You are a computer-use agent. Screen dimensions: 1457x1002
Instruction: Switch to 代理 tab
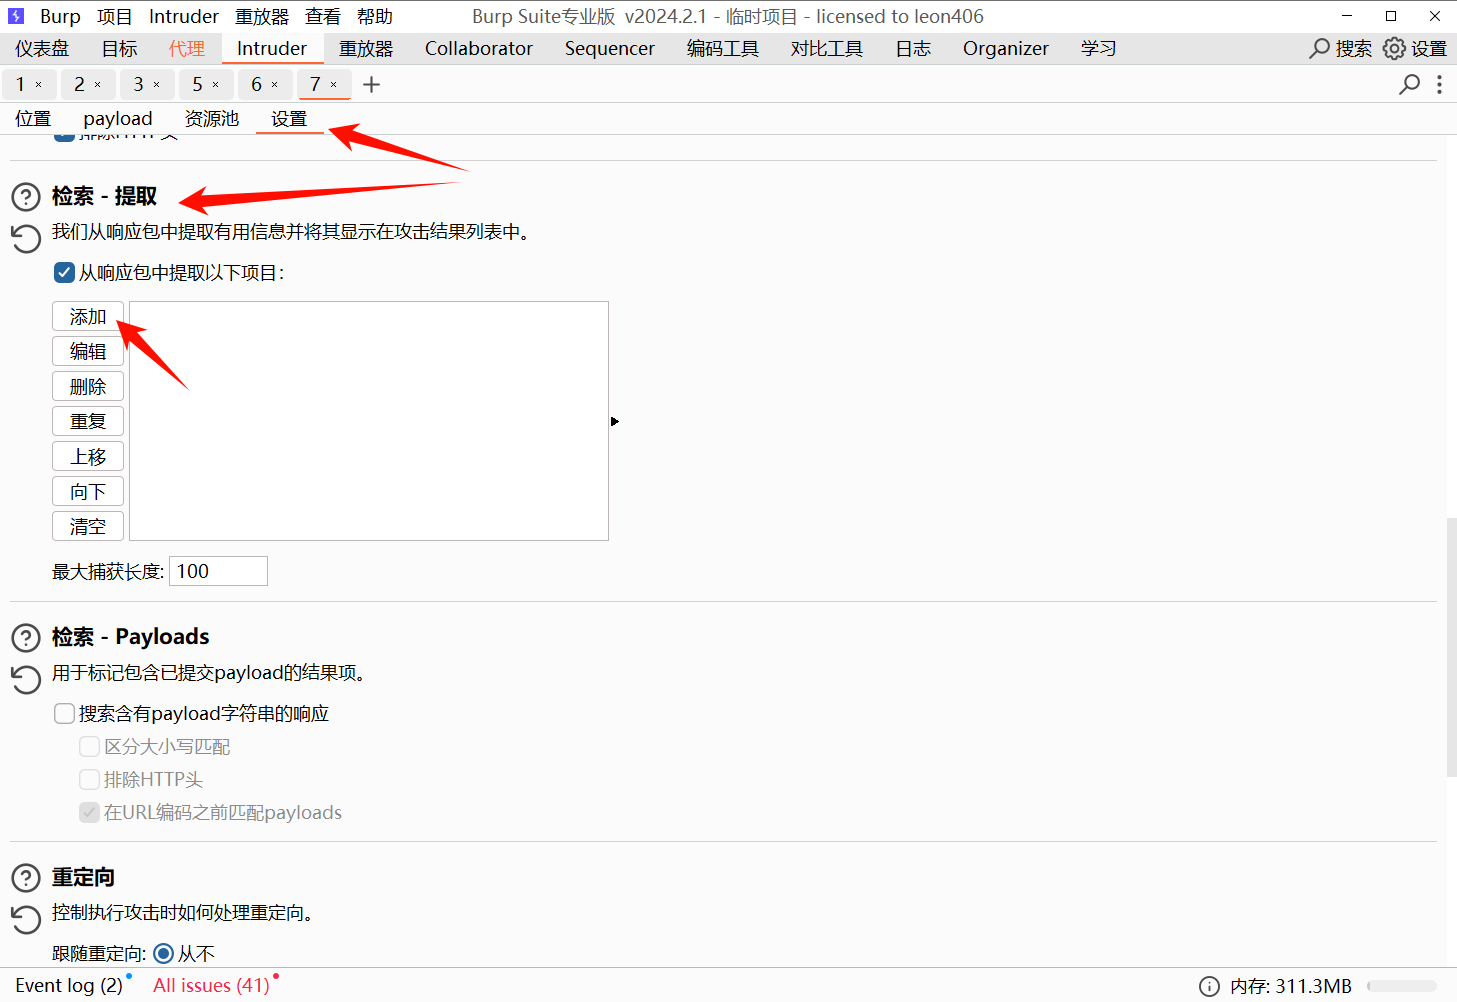(187, 48)
